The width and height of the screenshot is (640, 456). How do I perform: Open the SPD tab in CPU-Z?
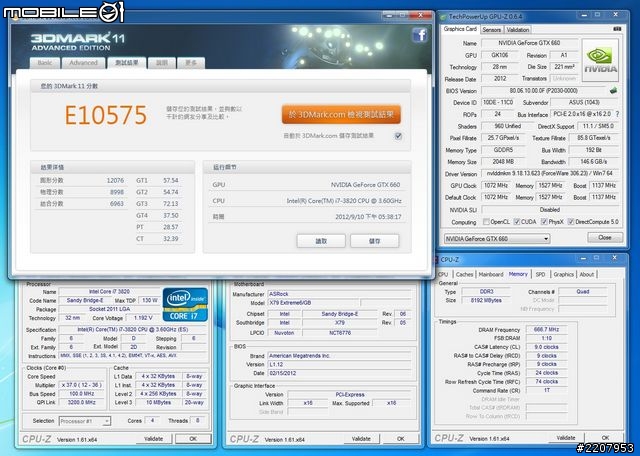pyautogui.click(x=540, y=274)
